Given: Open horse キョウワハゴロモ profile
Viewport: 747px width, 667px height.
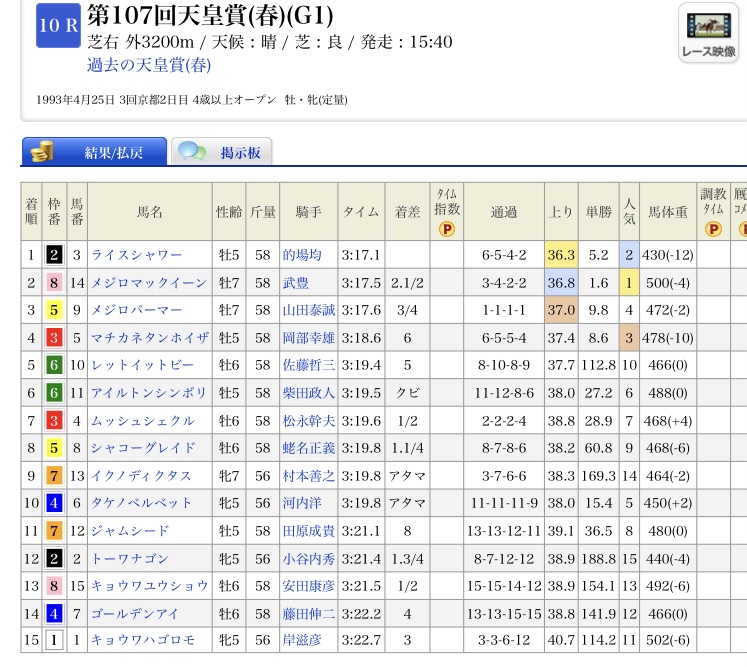Looking at the screenshot, I should (x=143, y=639).
